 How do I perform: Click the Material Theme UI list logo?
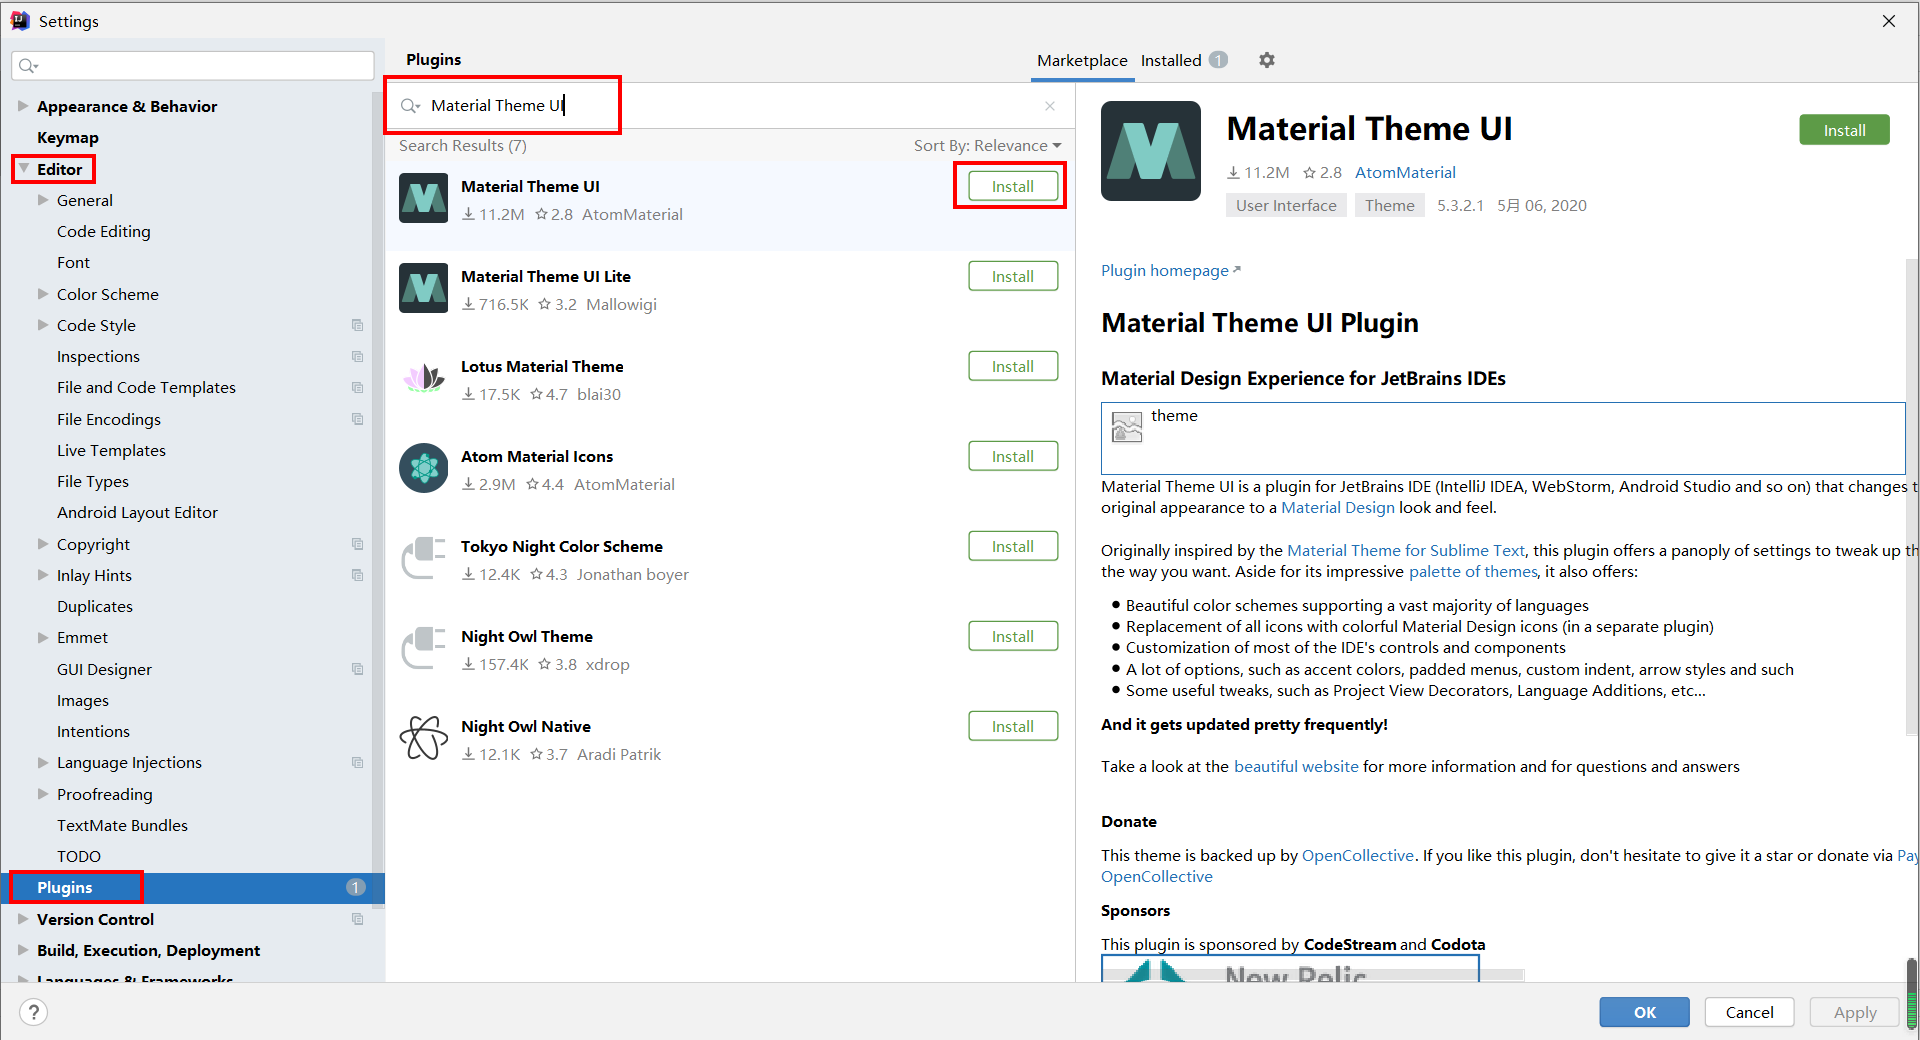click(424, 198)
